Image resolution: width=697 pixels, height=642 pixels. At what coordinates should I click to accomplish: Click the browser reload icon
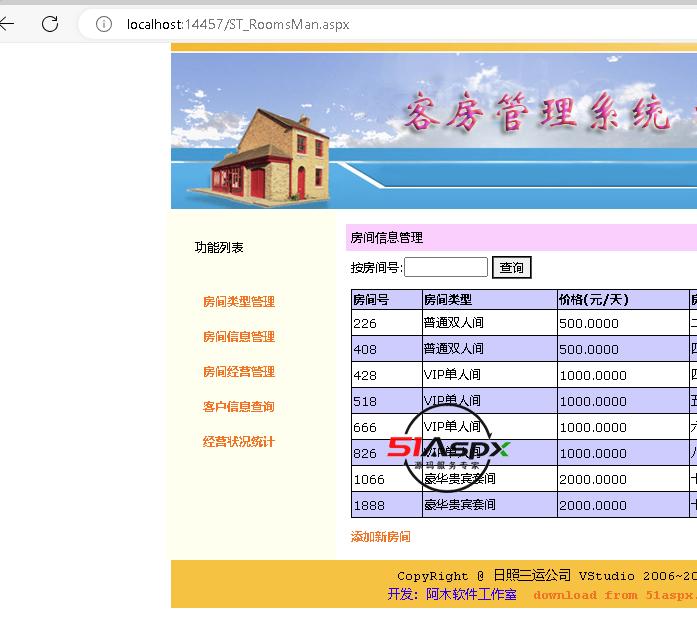pos(50,24)
